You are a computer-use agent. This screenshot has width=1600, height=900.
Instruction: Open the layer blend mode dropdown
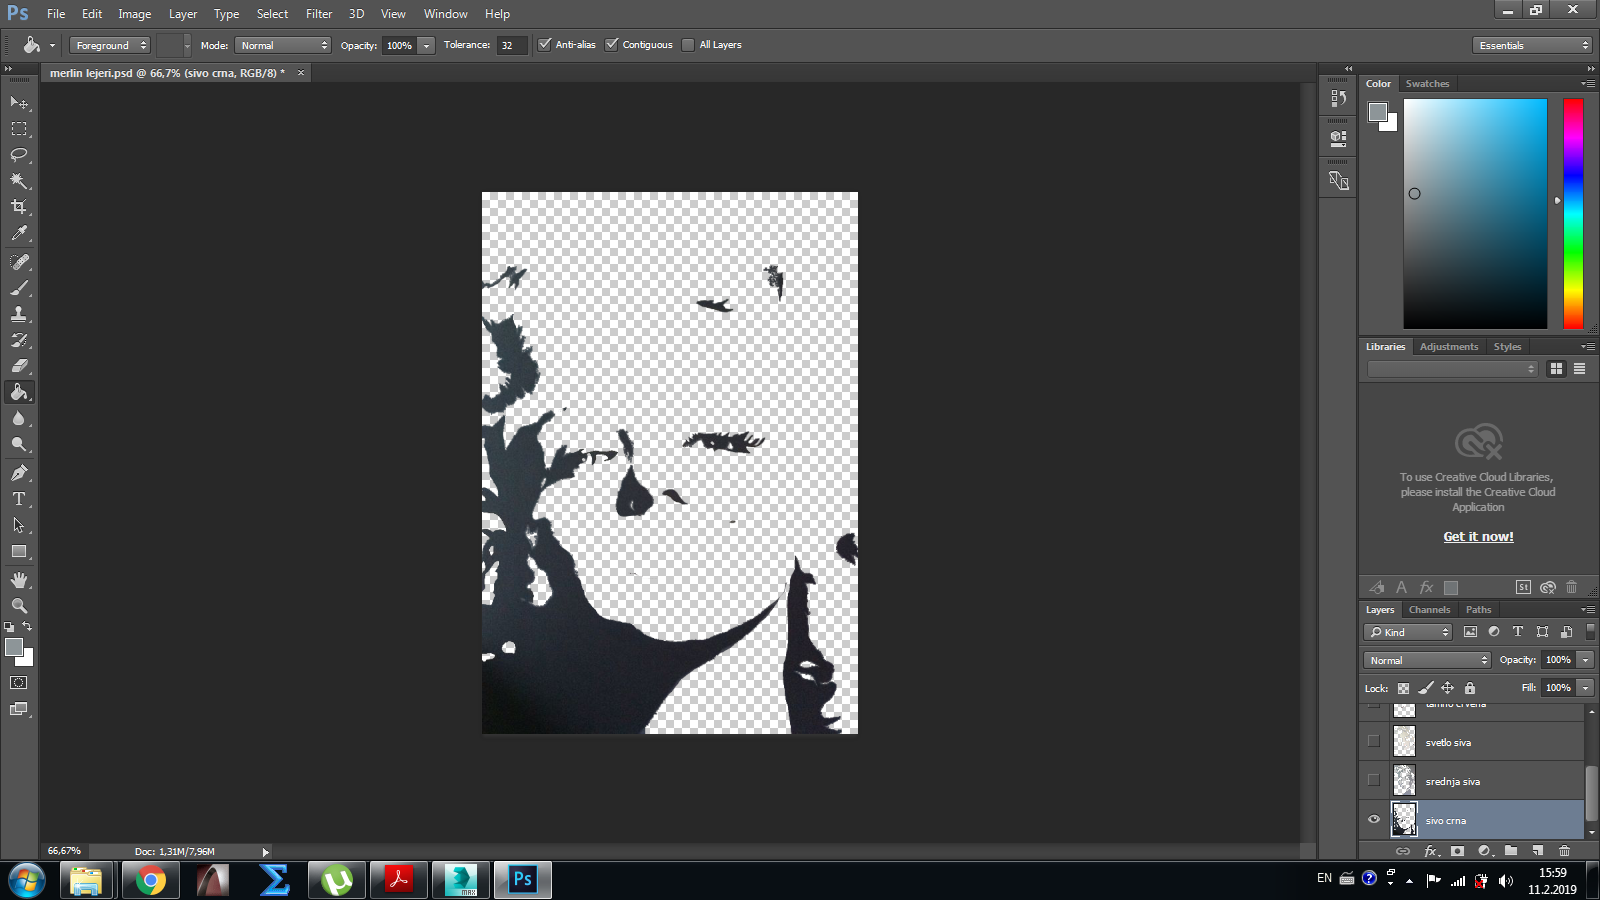point(1427,660)
